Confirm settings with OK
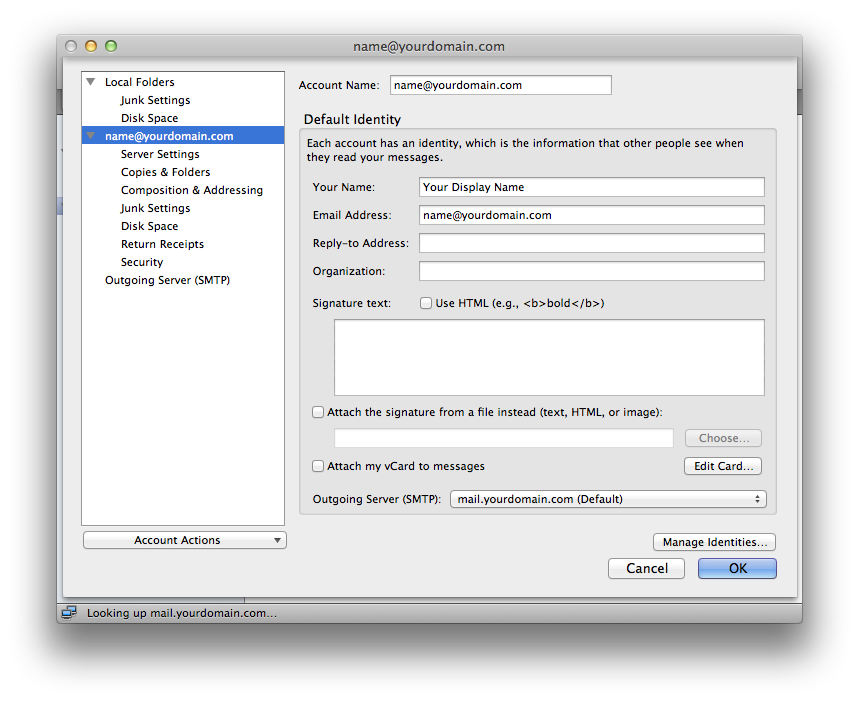859x702 pixels. click(x=737, y=568)
